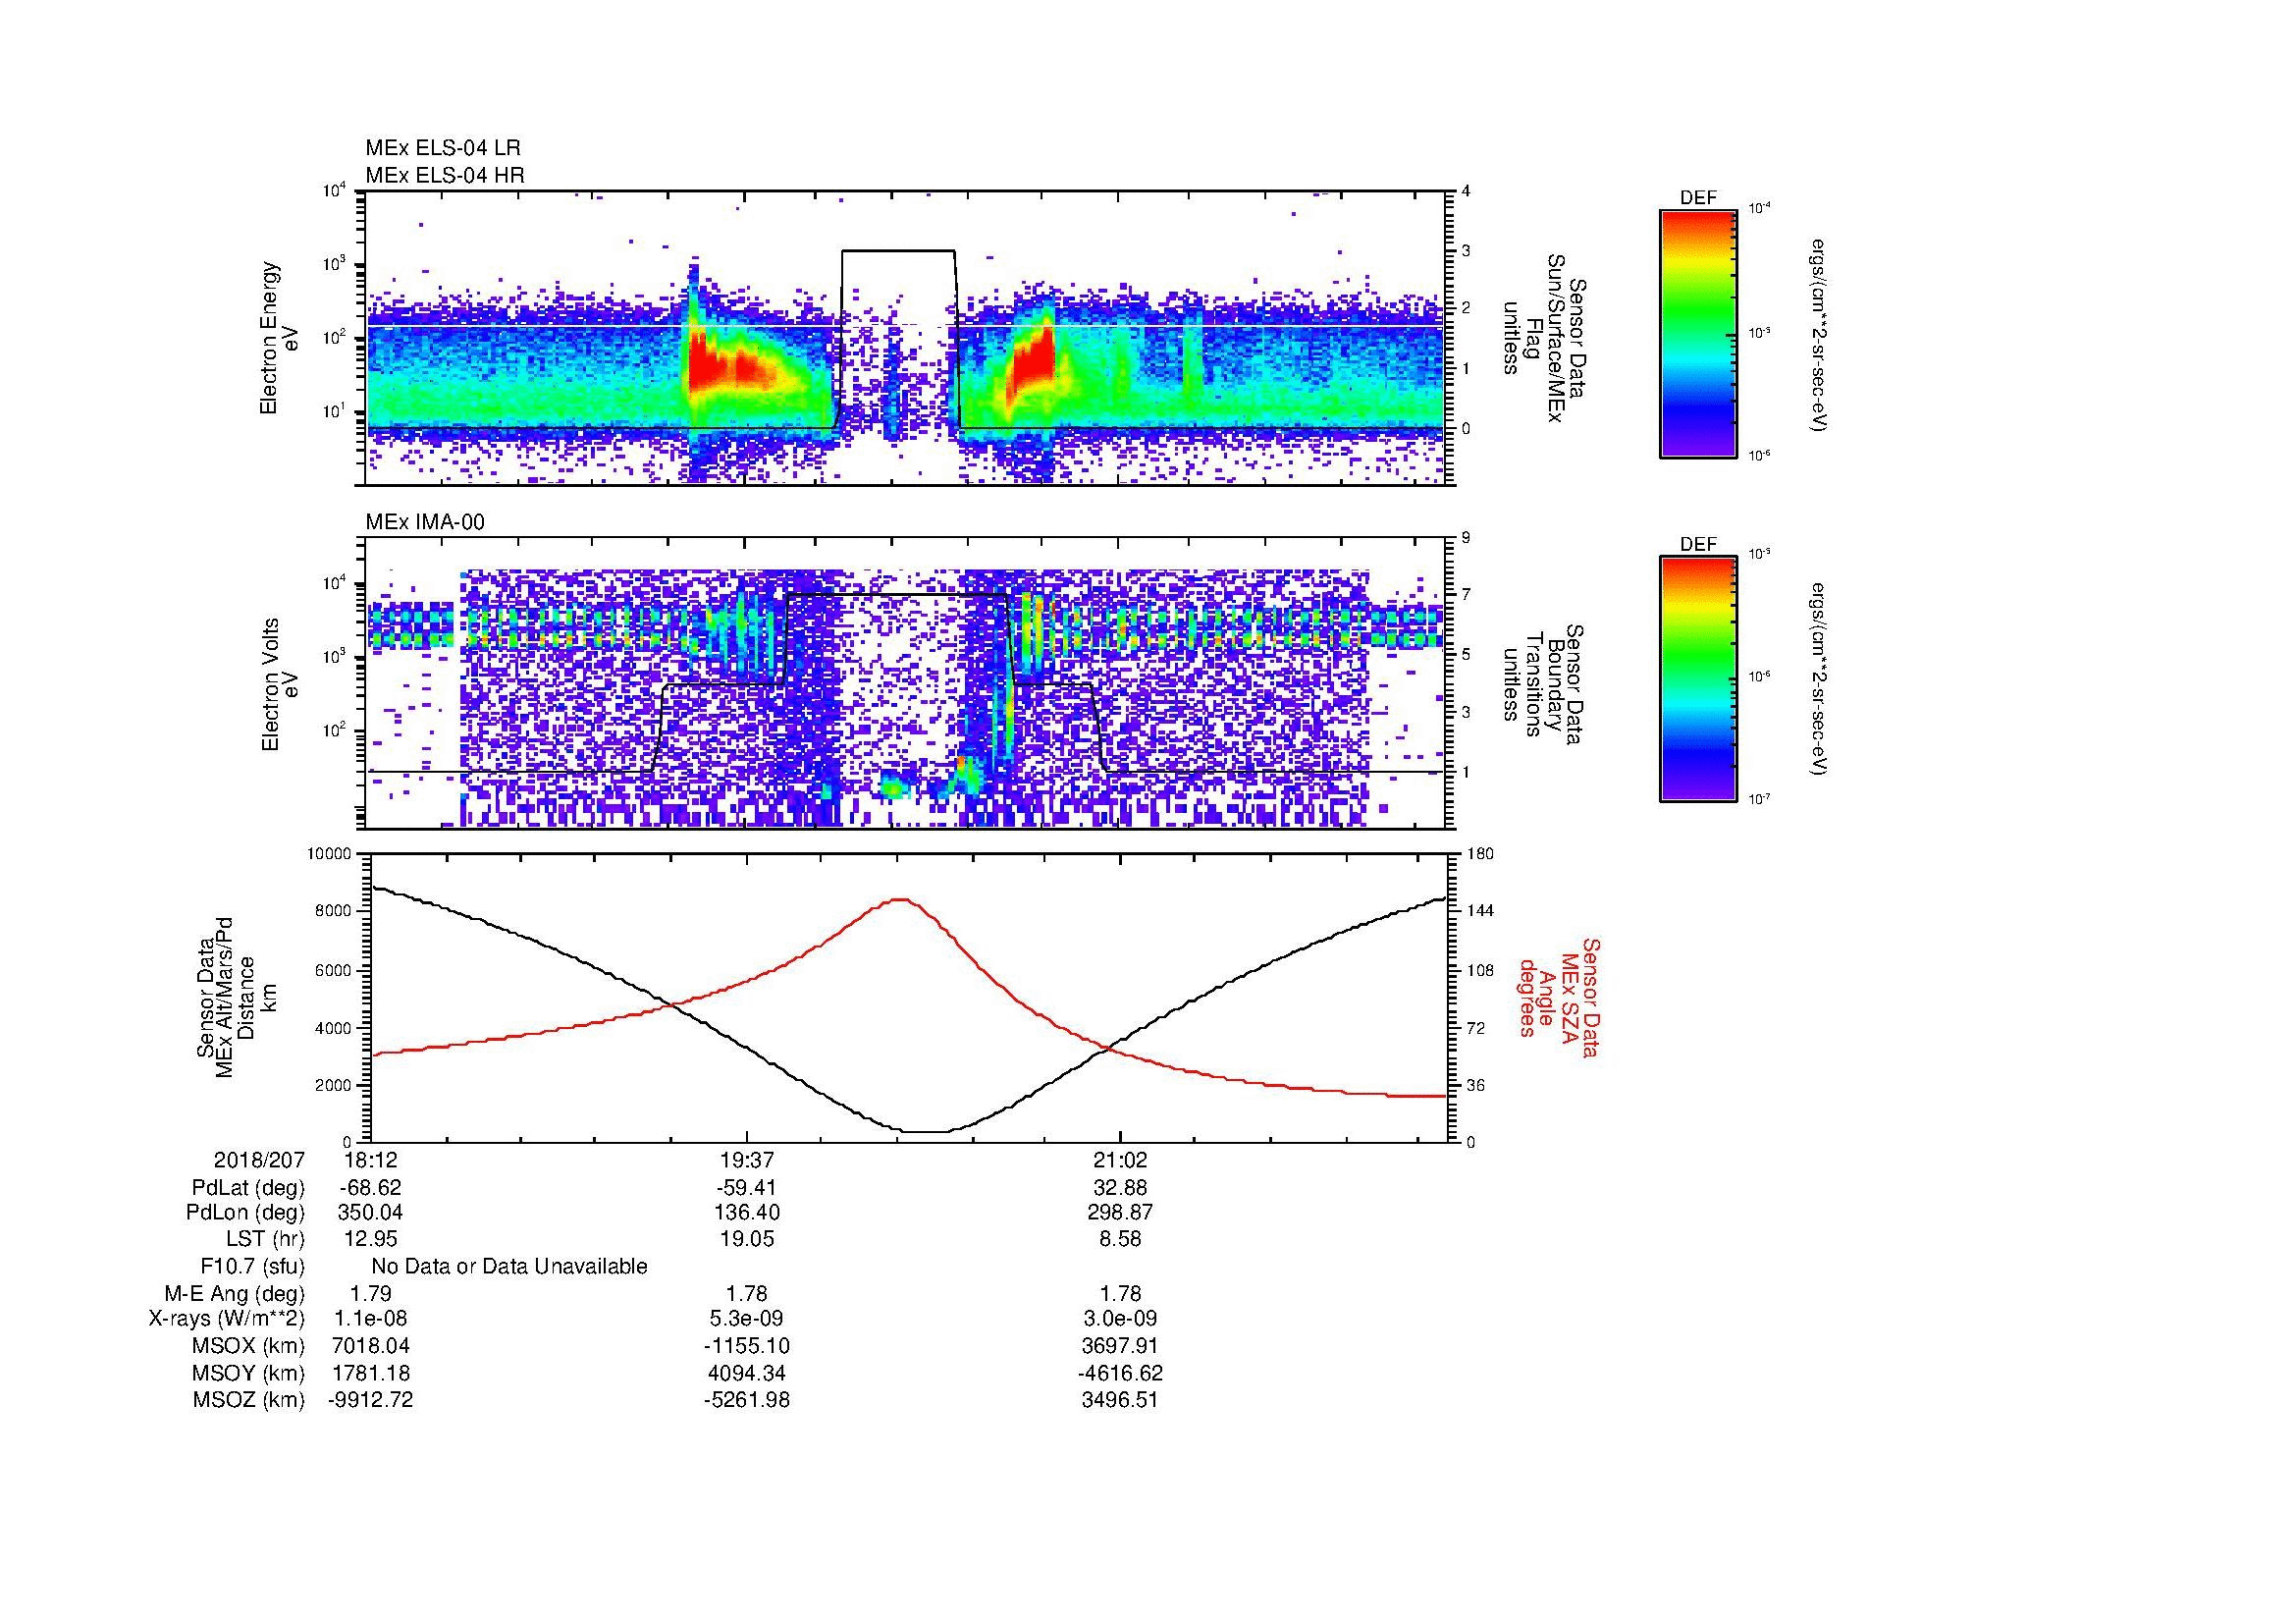Click the 'Sun/Surface/MEx Flag' right axis label

point(1545,338)
